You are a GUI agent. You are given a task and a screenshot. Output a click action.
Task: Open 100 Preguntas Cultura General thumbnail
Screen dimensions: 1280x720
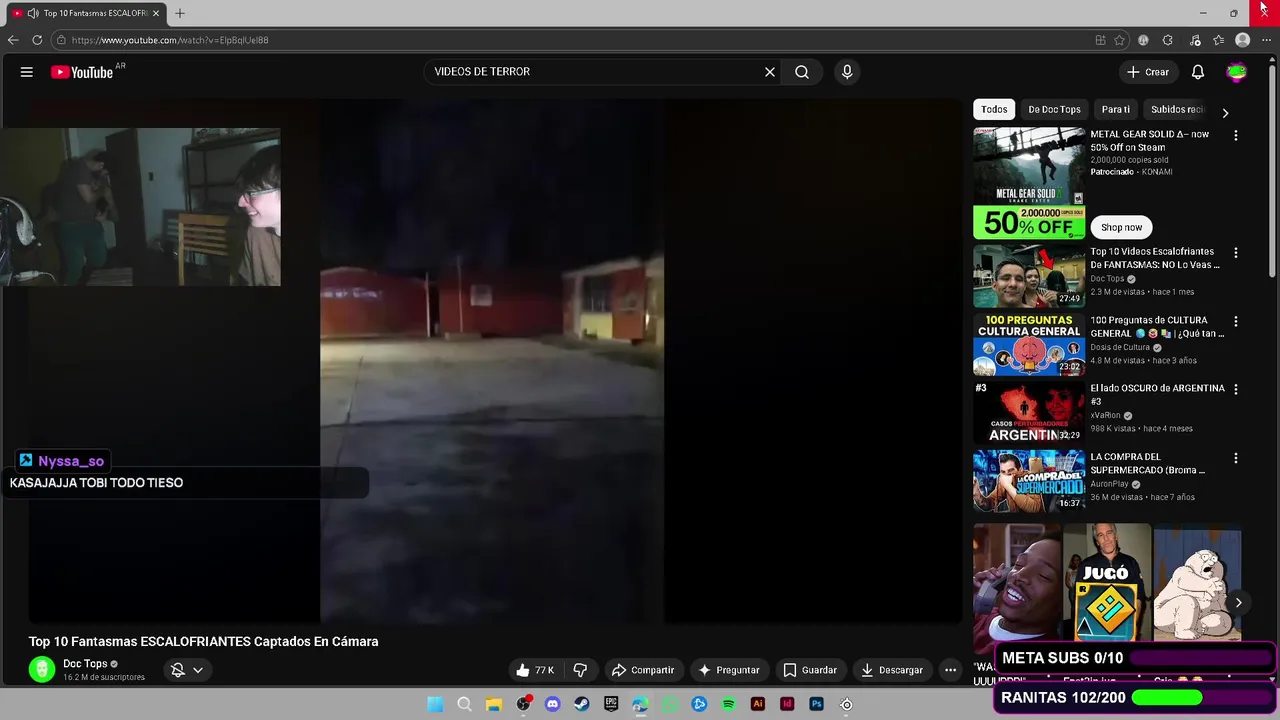point(1029,344)
